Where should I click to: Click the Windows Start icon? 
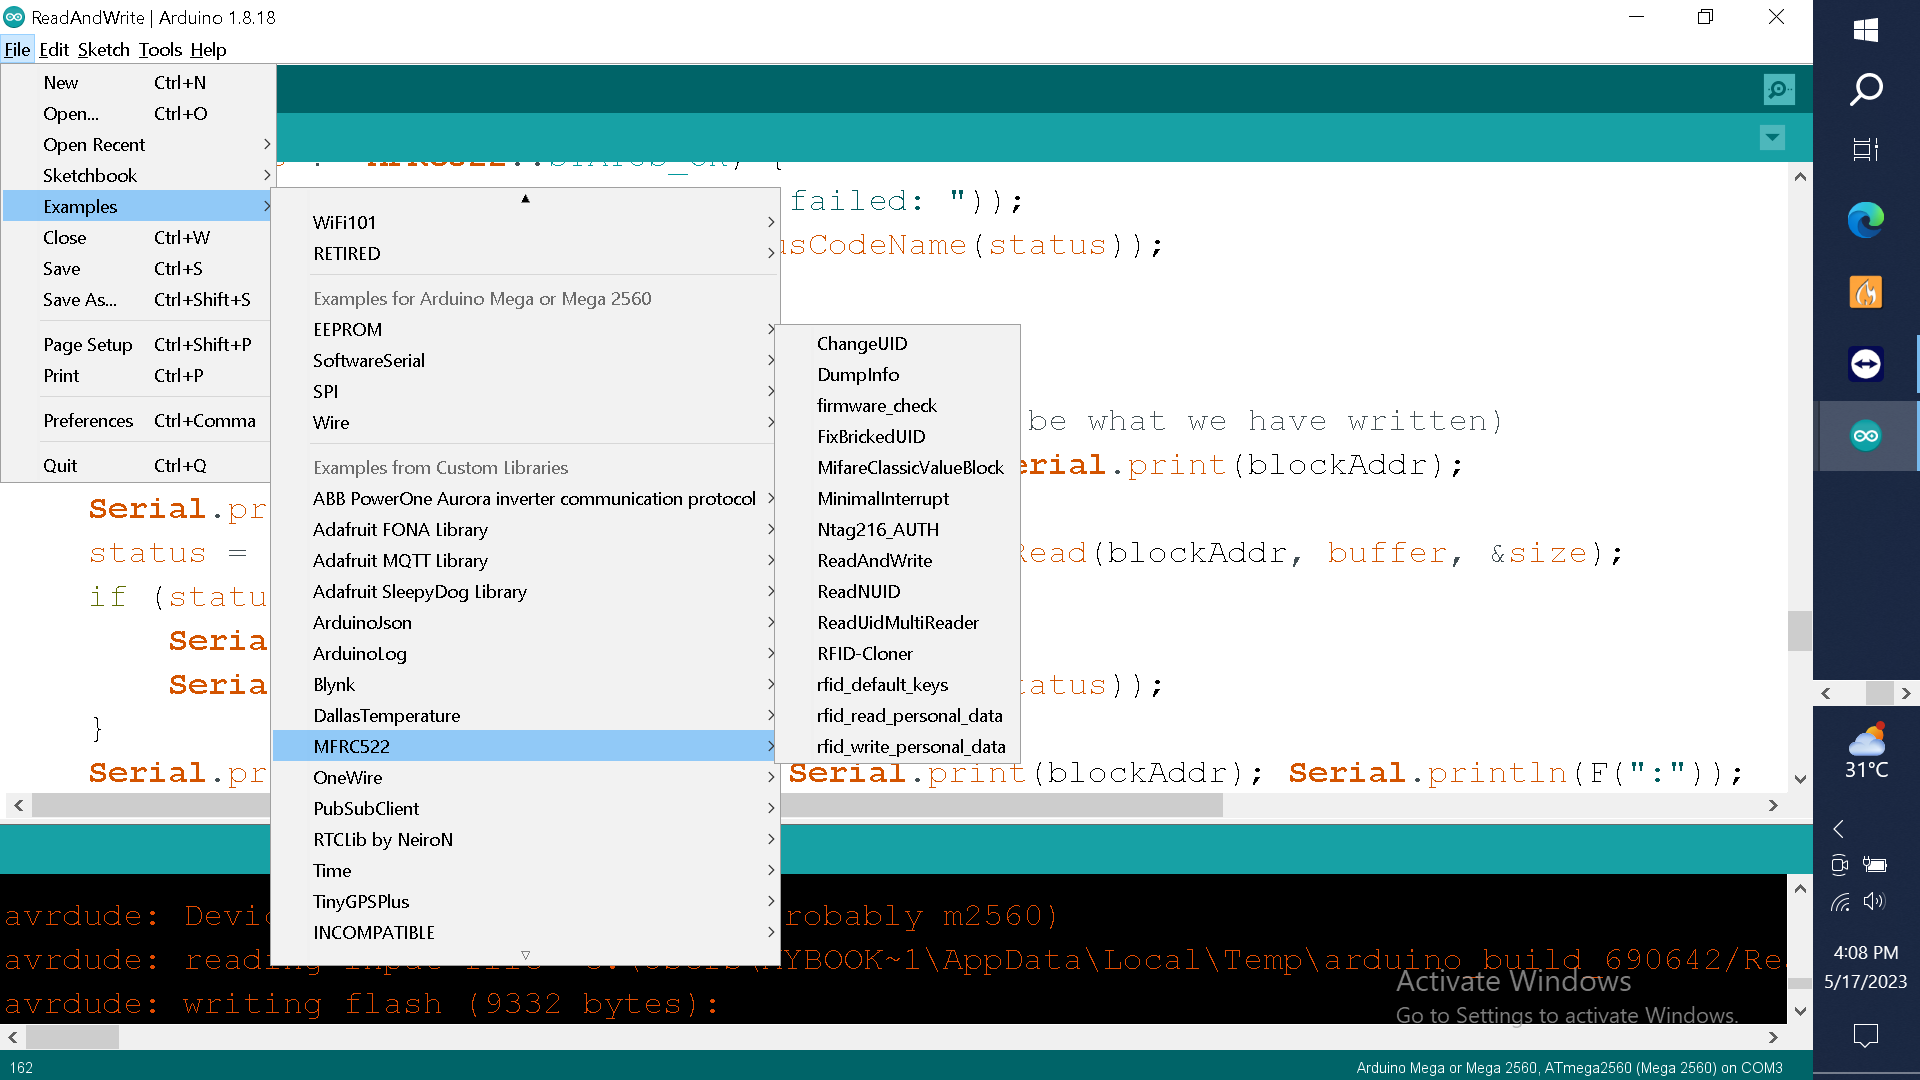pyautogui.click(x=1865, y=30)
